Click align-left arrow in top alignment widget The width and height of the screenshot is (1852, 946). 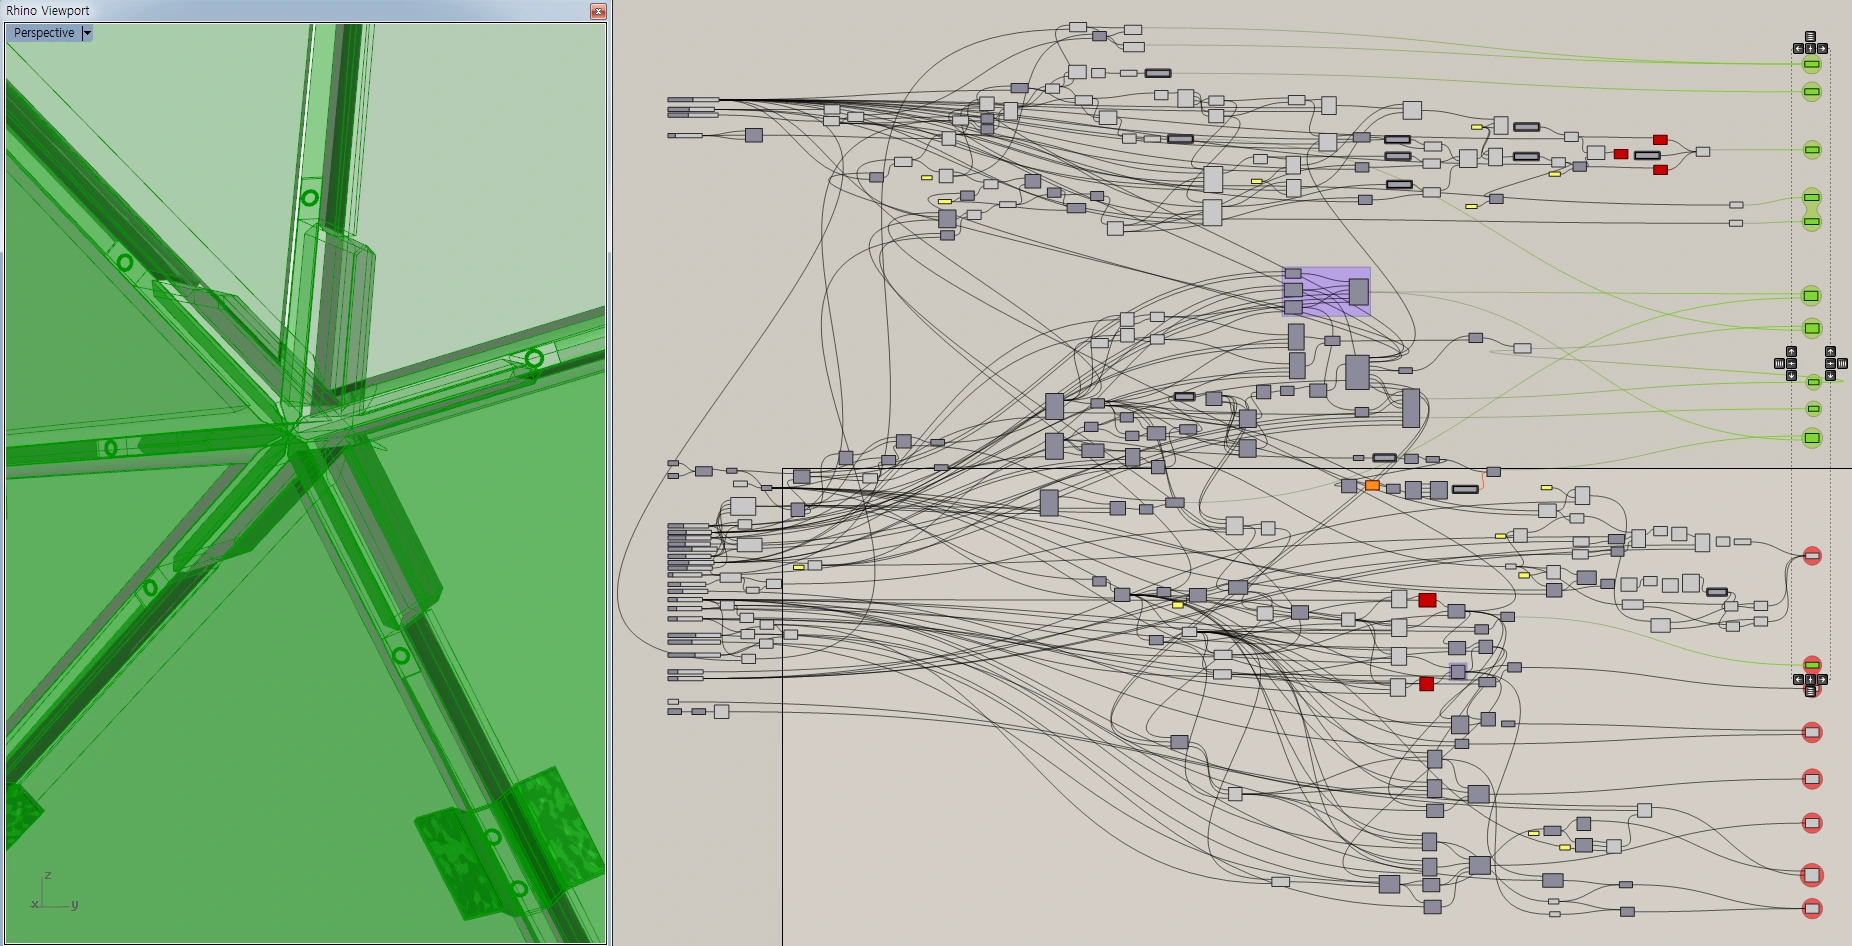pyautogui.click(x=1798, y=49)
